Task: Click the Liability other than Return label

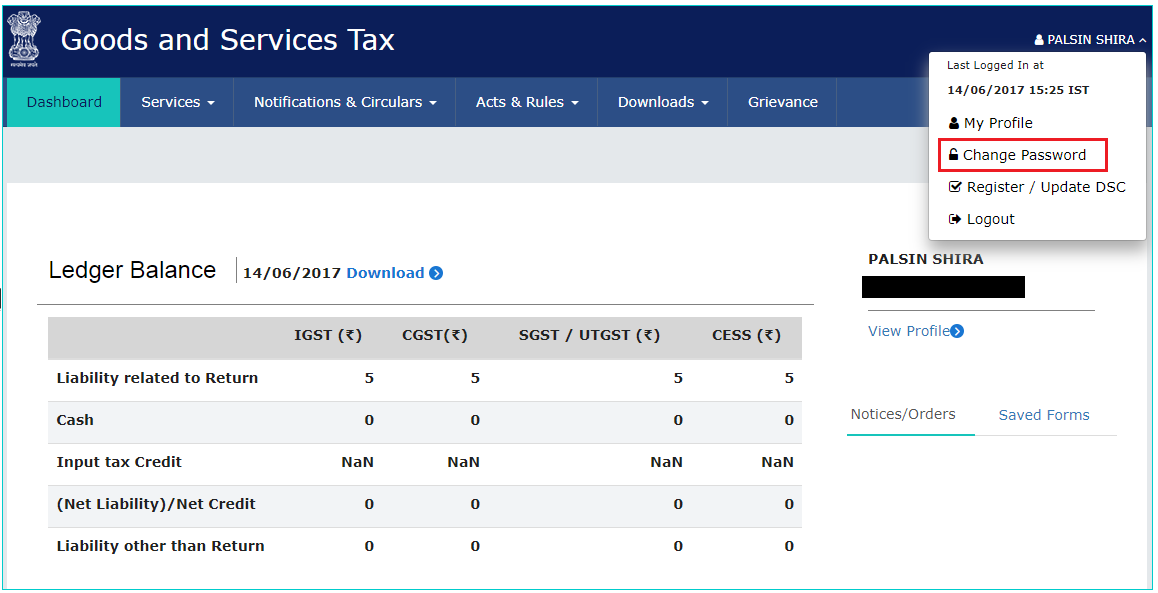Action: pyautogui.click(x=160, y=546)
